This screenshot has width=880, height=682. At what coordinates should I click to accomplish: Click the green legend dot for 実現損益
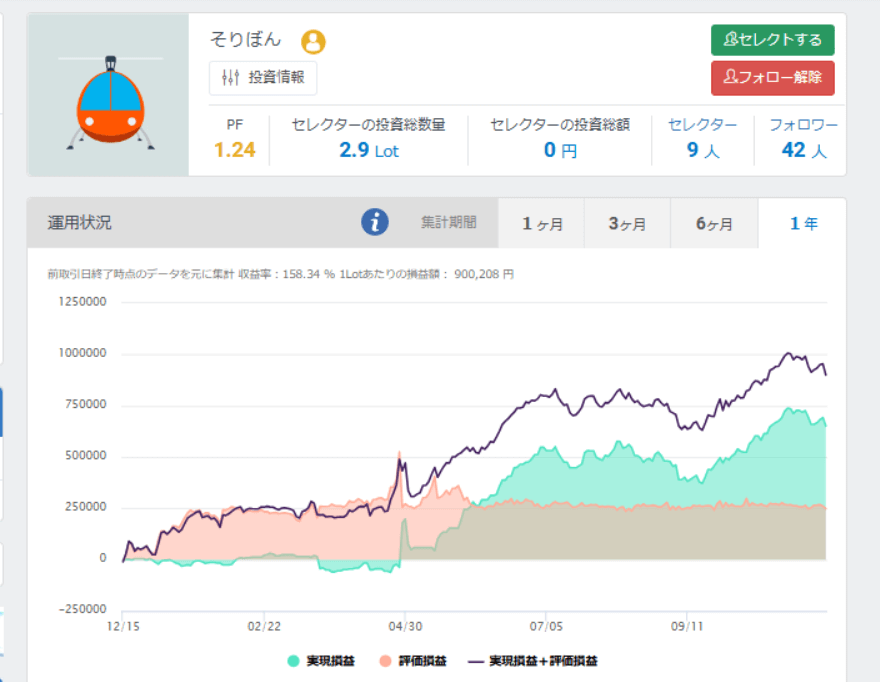click(x=293, y=661)
